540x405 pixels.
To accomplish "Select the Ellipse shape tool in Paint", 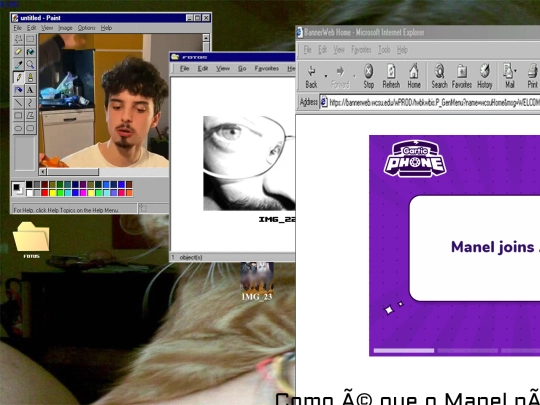I will point(18,128).
